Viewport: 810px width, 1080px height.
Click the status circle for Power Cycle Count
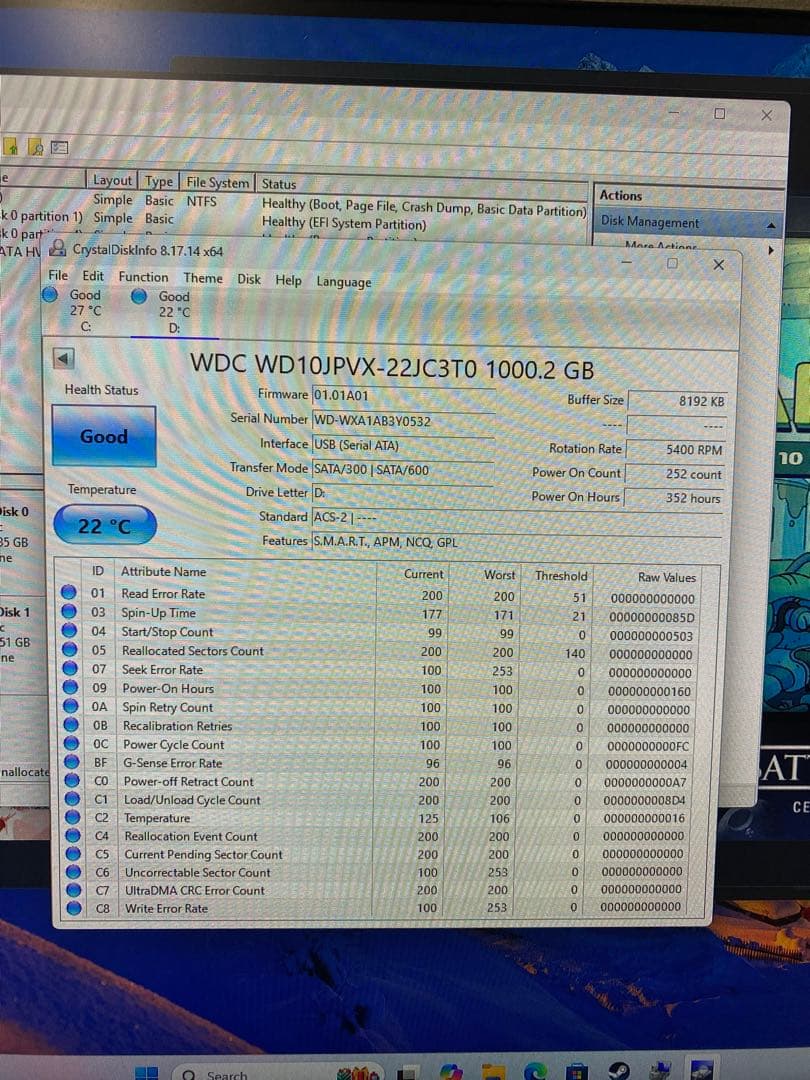72,742
